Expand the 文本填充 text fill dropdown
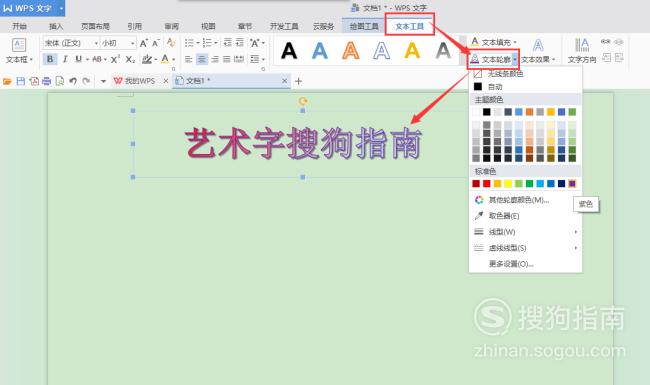650x385 pixels. (x=515, y=43)
